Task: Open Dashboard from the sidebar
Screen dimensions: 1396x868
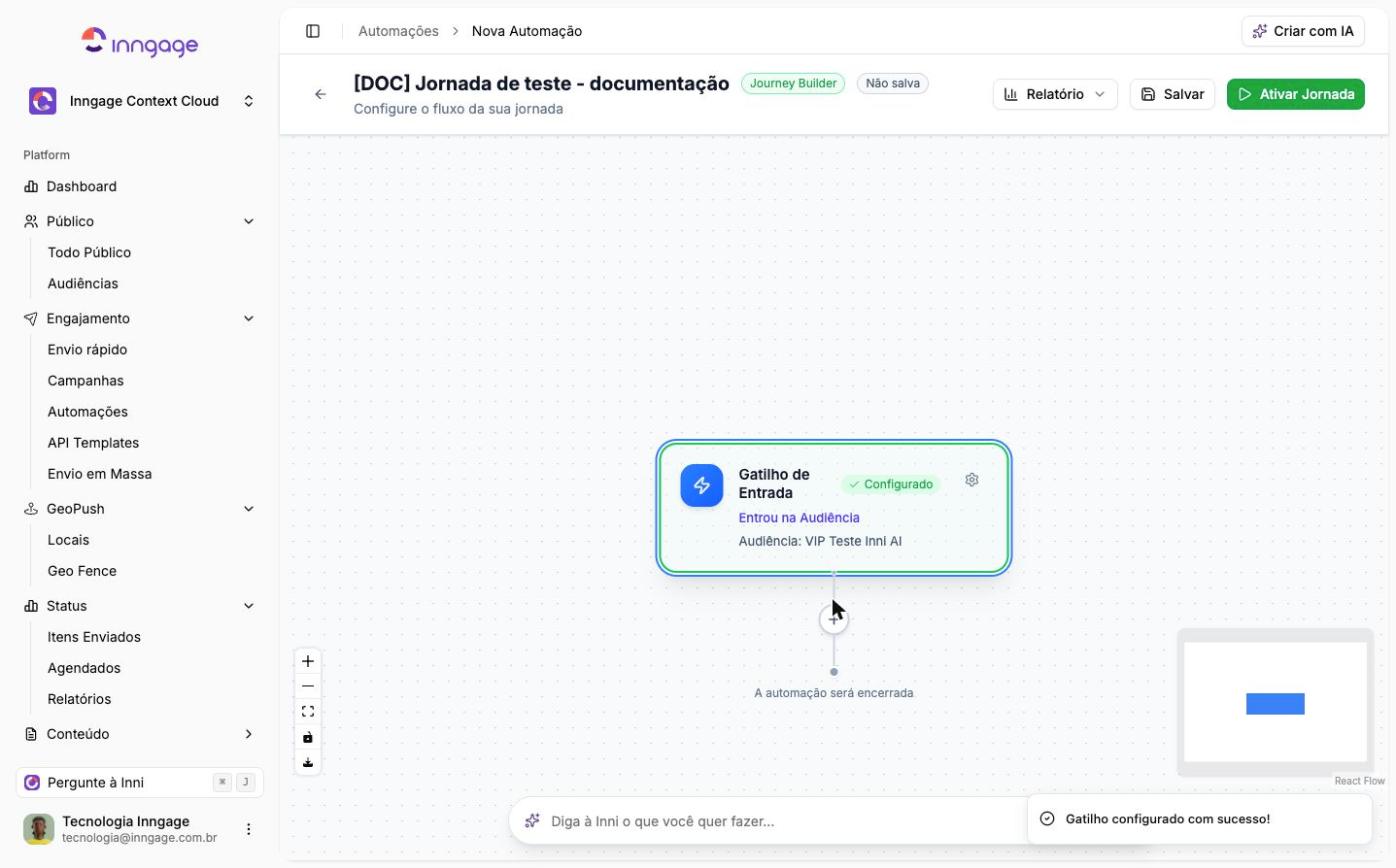Action: 139,187
